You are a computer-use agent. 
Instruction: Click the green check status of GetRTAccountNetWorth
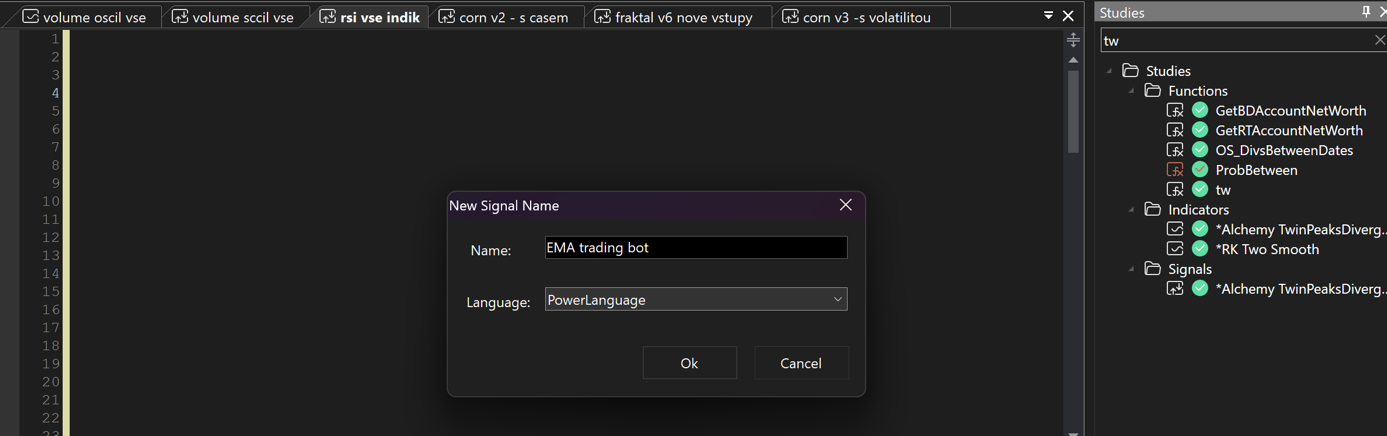[x=1200, y=130]
